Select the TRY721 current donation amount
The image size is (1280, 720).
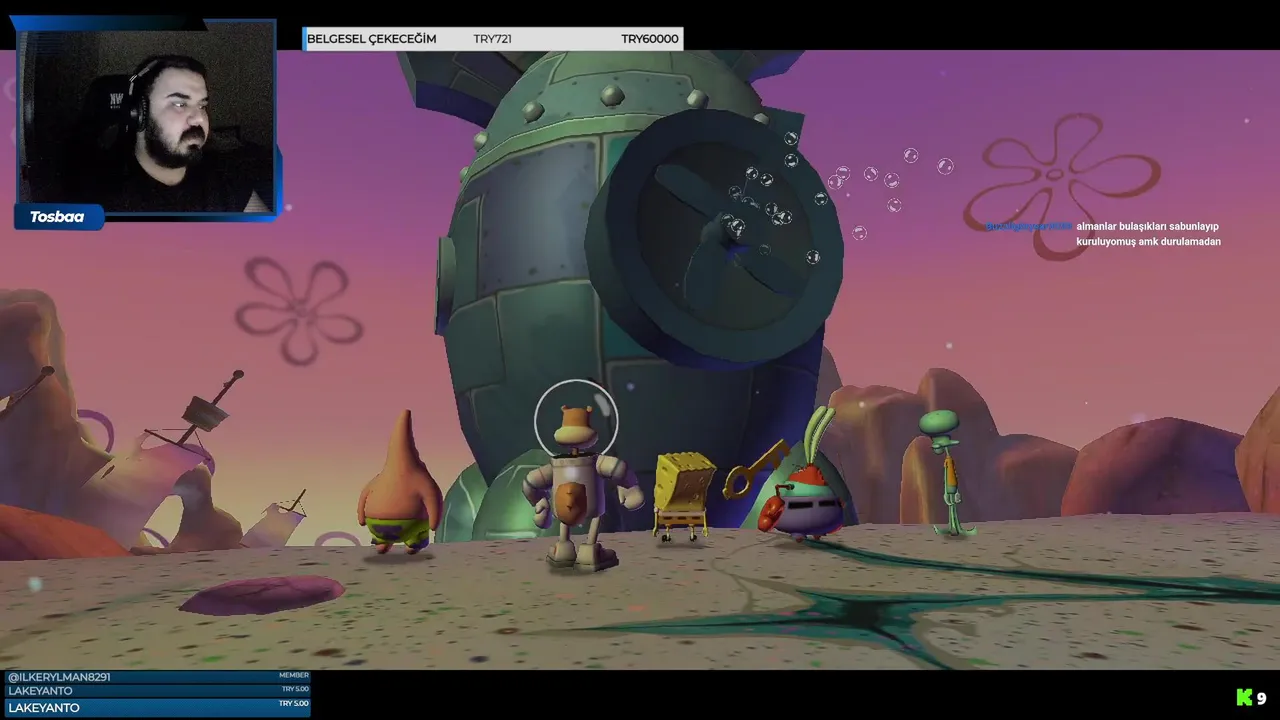pyautogui.click(x=492, y=39)
